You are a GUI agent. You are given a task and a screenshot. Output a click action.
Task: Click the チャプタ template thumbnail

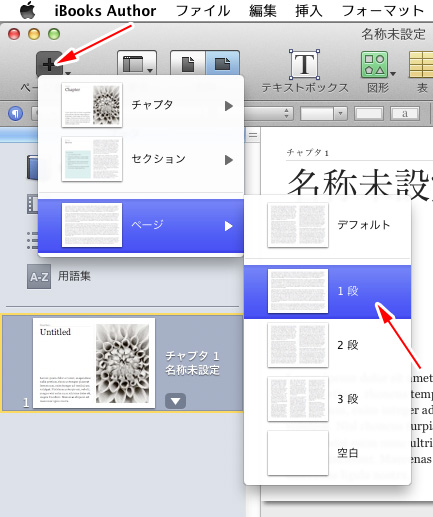92,105
